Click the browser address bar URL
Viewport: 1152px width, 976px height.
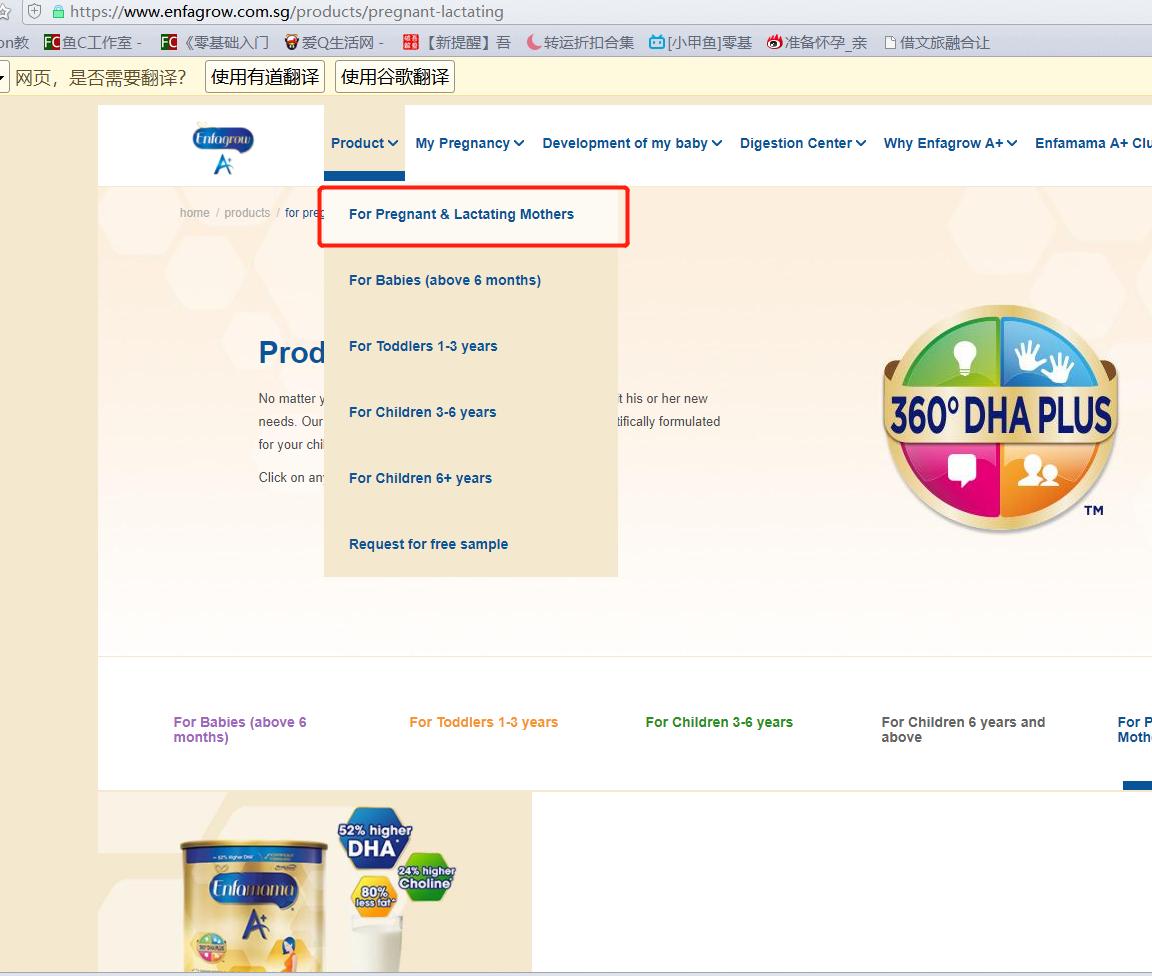[x=287, y=12]
